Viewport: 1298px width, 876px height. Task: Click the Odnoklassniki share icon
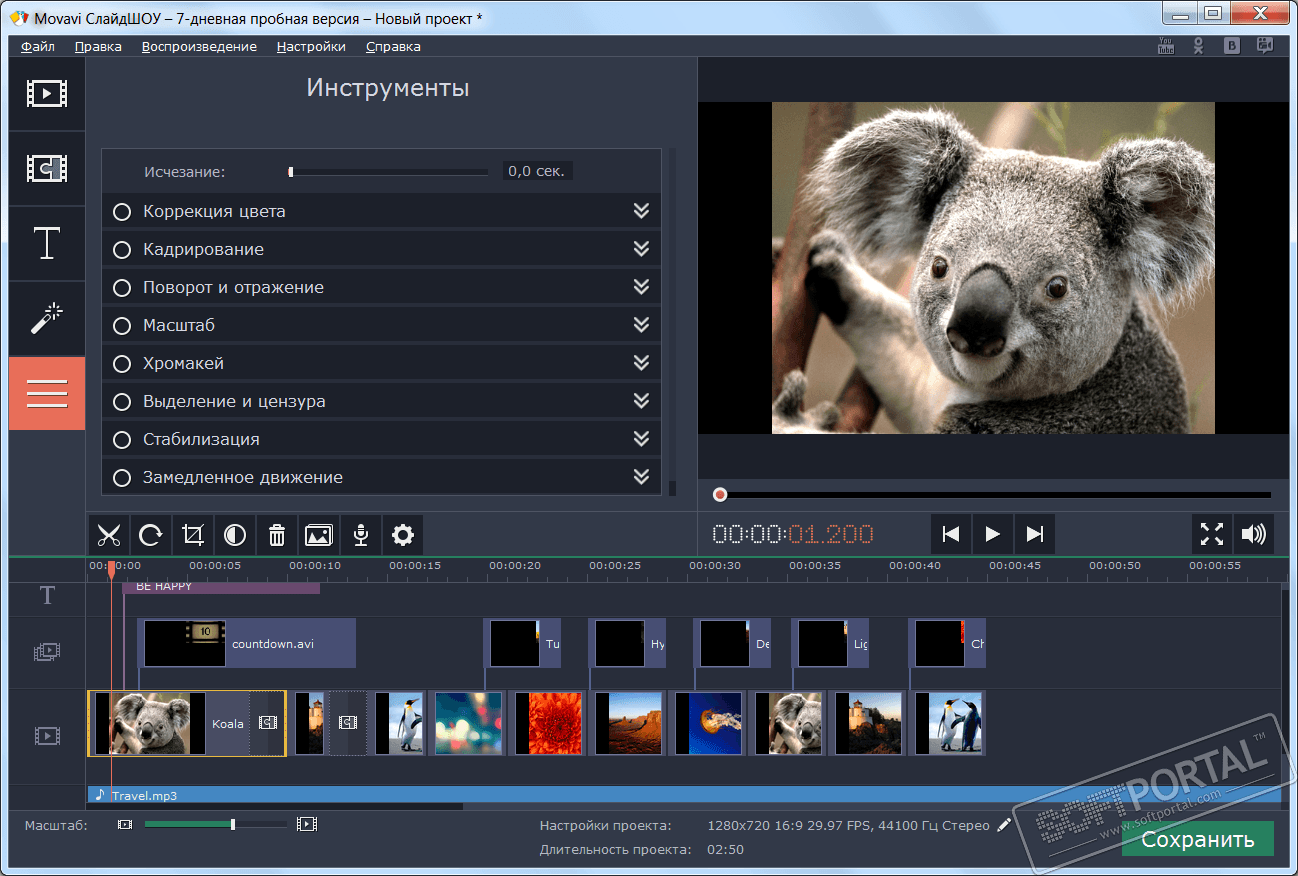point(1199,45)
